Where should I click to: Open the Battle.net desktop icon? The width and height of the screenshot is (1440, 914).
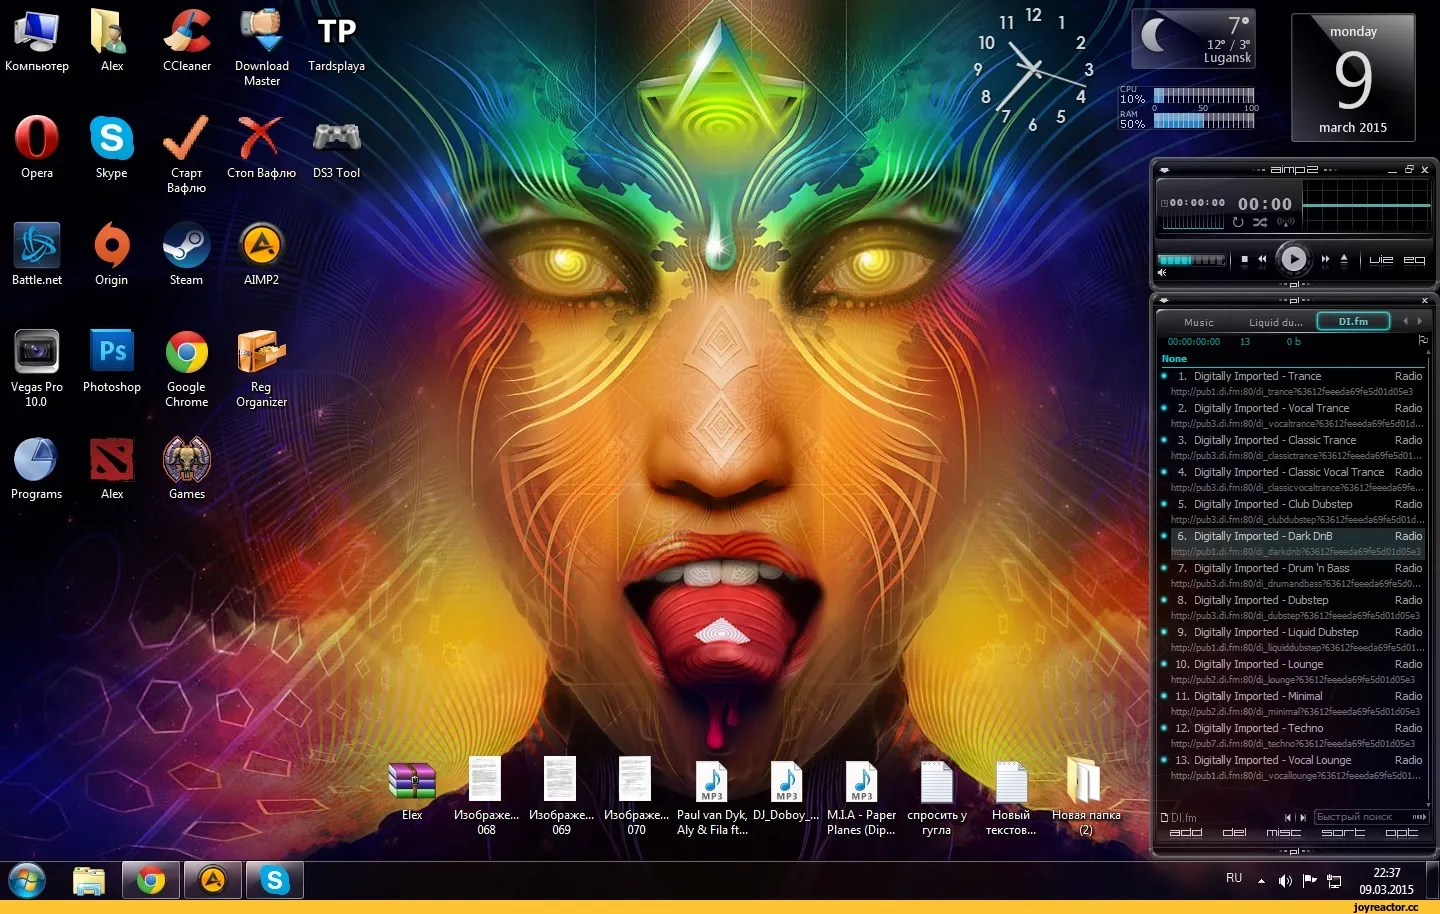point(37,254)
